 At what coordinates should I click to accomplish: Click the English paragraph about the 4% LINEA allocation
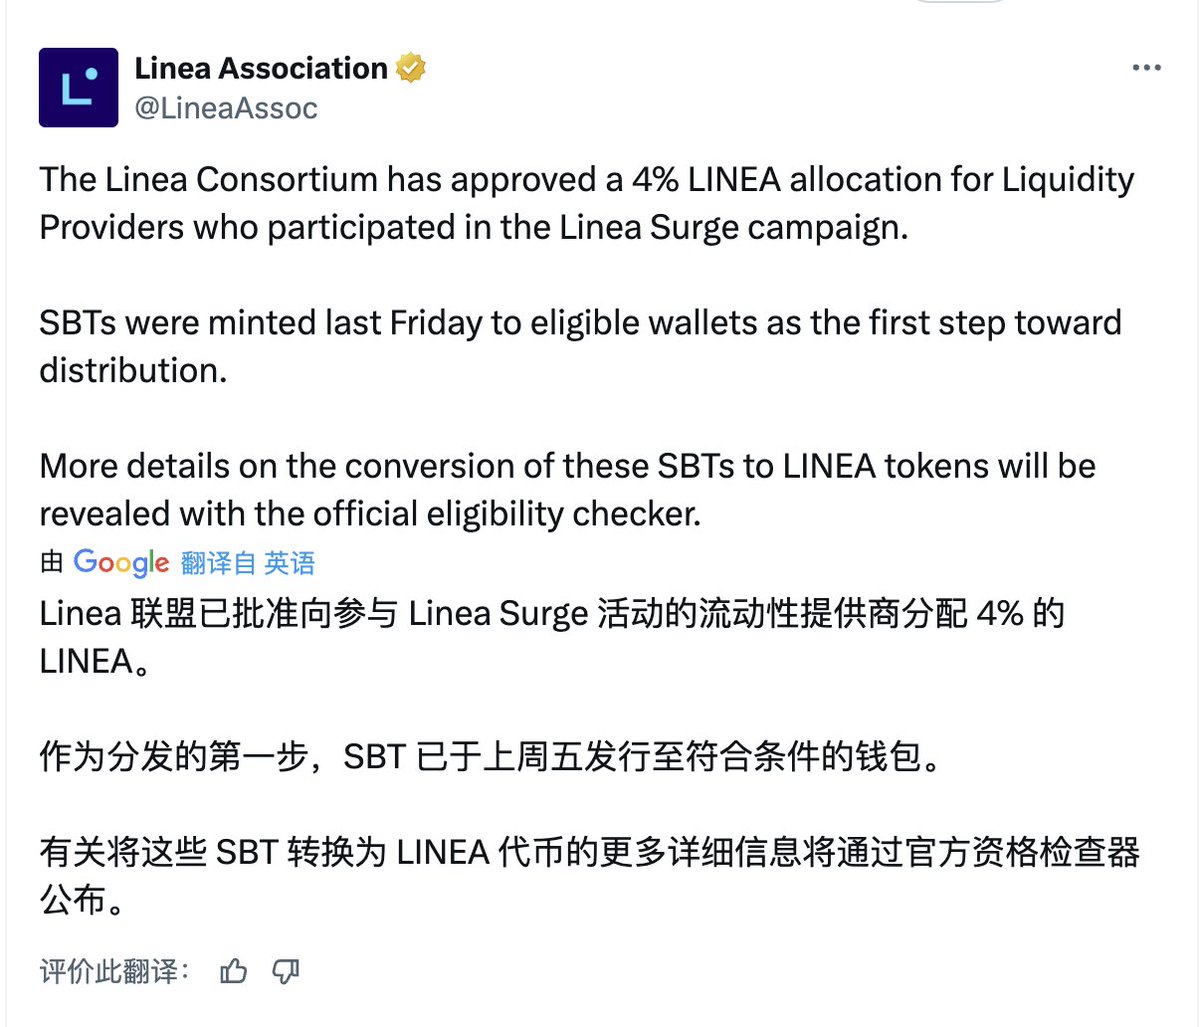point(587,203)
